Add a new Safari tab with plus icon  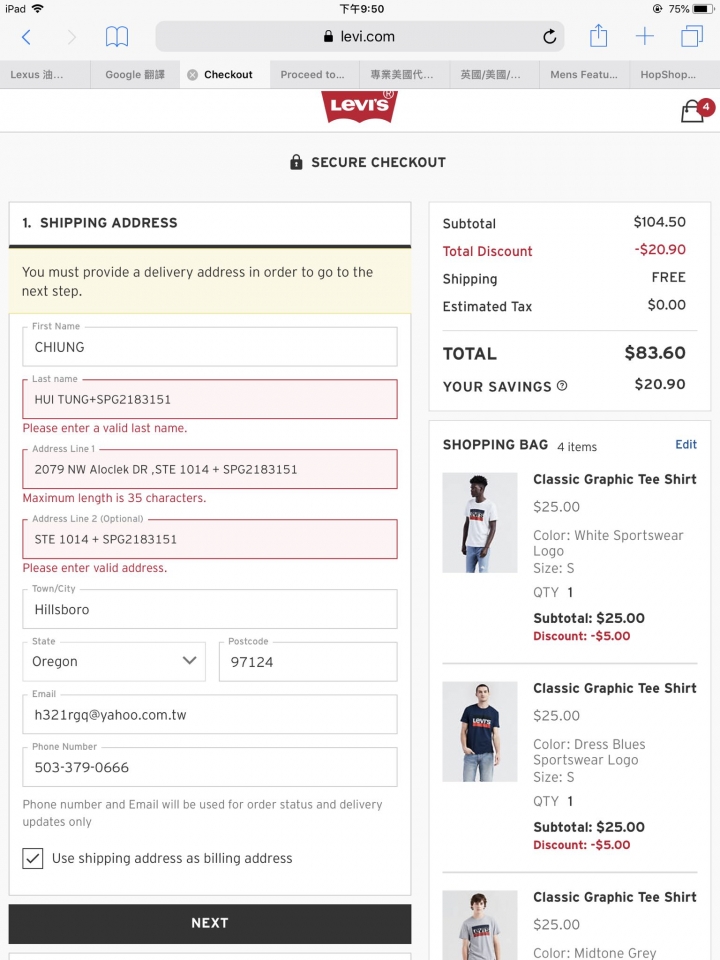(645, 36)
